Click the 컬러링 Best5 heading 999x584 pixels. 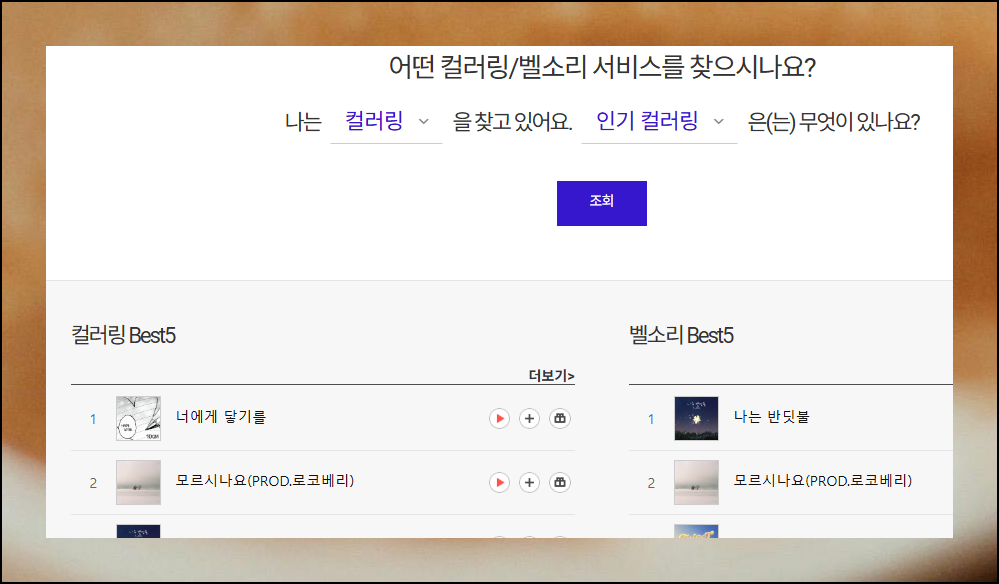pyautogui.click(x=124, y=335)
